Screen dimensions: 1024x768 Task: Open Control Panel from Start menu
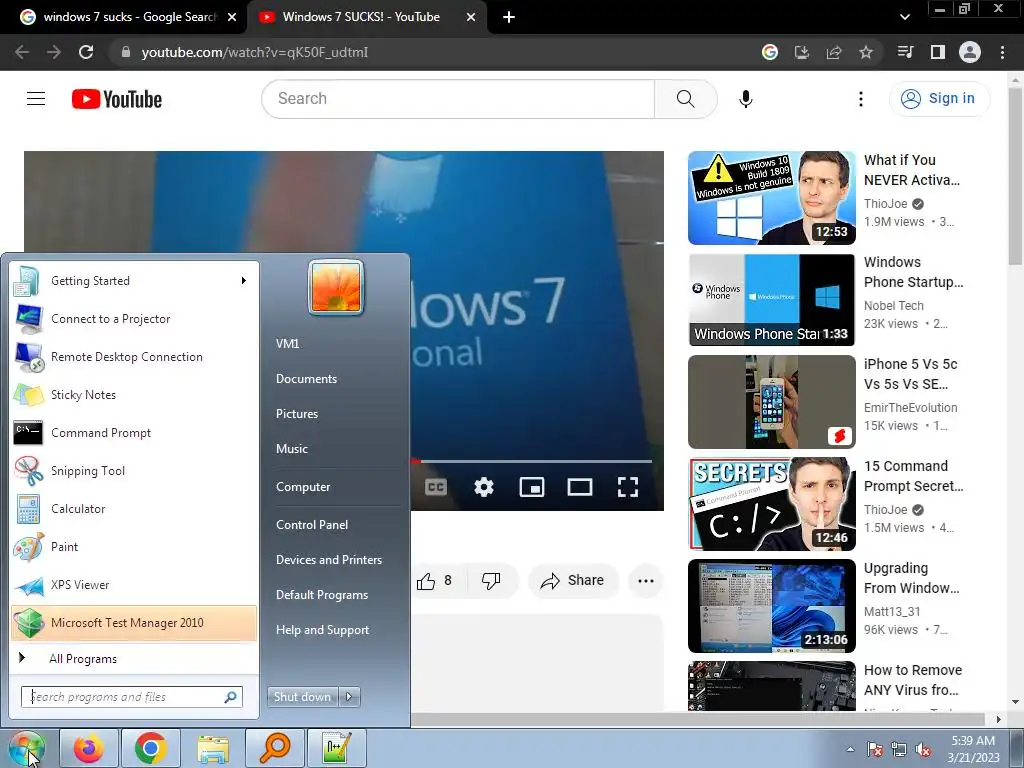click(312, 525)
